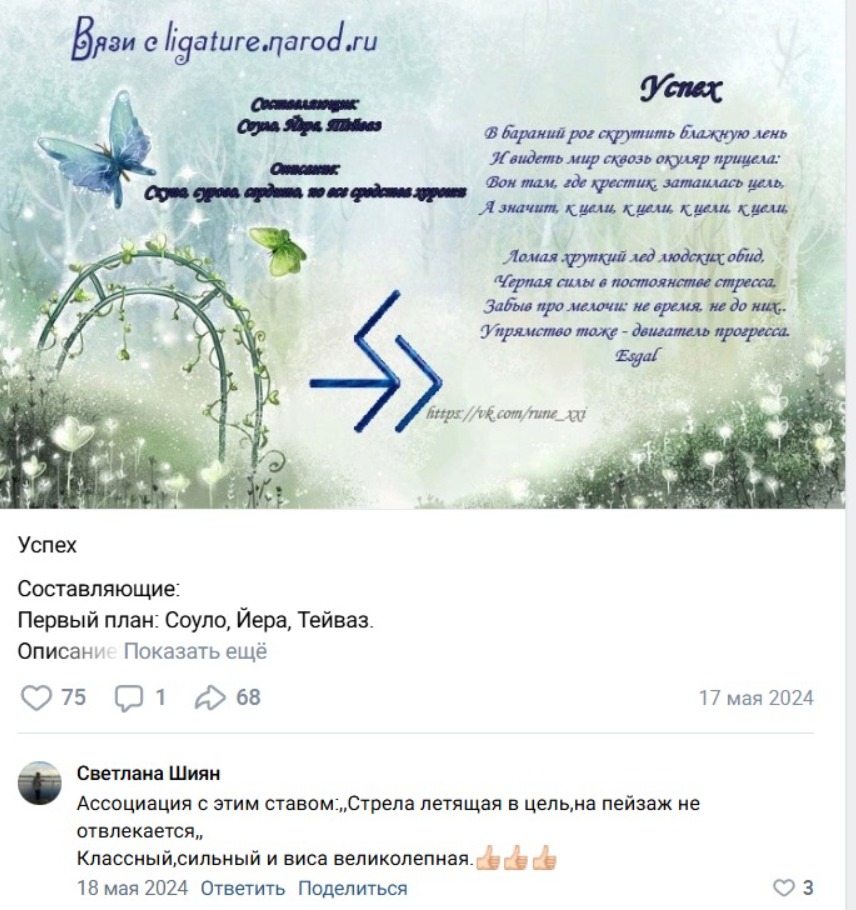Open the post date 17 мая 2024
The width and height of the screenshot is (856, 910).
click(x=756, y=698)
